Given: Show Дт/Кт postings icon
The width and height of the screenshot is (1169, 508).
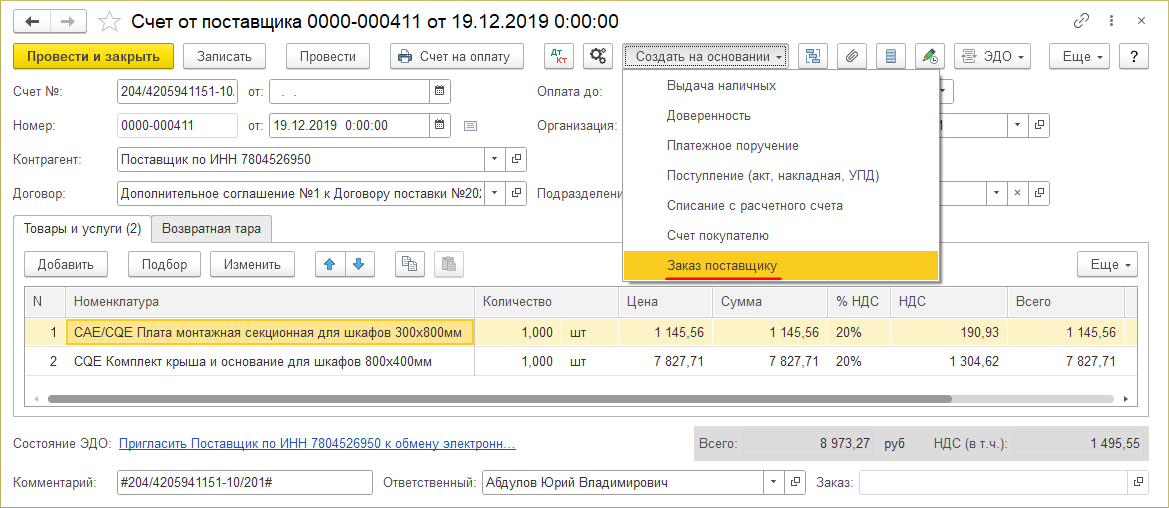Looking at the screenshot, I should [x=558, y=56].
